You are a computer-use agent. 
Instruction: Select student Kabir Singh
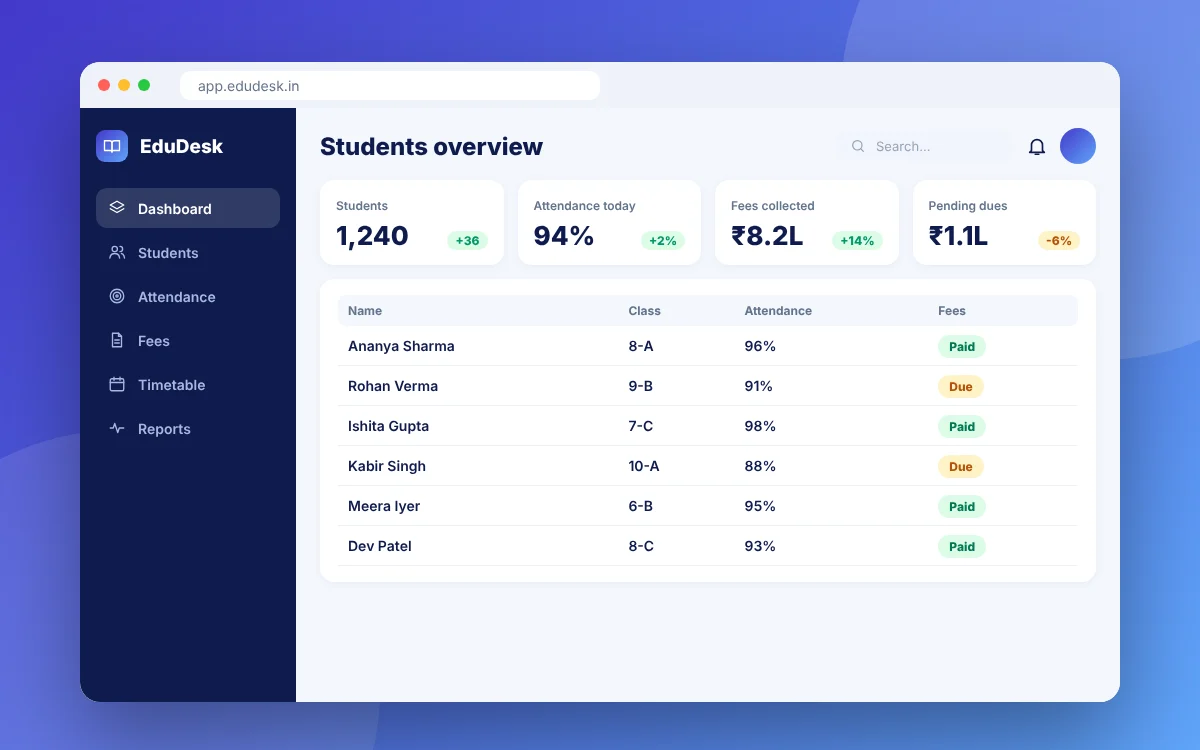pyautogui.click(x=387, y=466)
